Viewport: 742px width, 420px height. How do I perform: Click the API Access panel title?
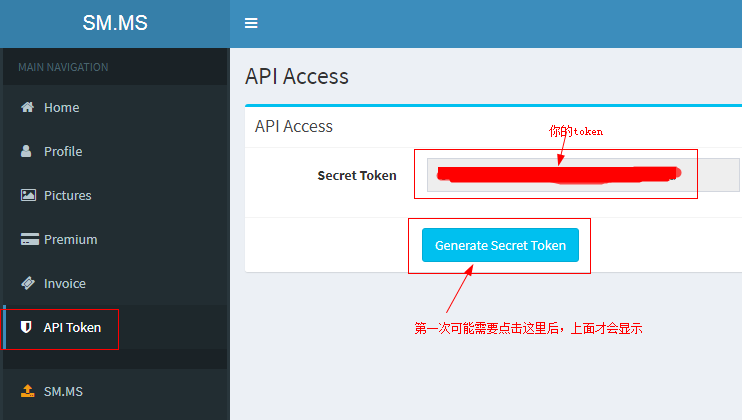tap(294, 126)
